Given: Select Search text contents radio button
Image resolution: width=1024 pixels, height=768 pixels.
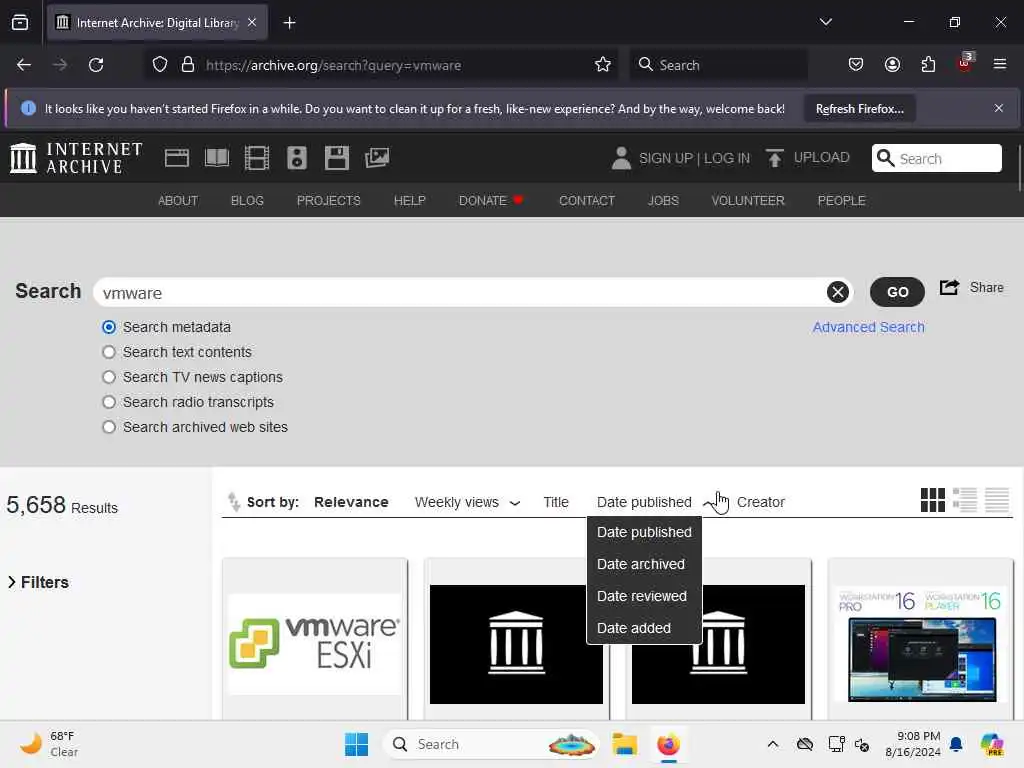Looking at the screenshot, I should 109,352.
